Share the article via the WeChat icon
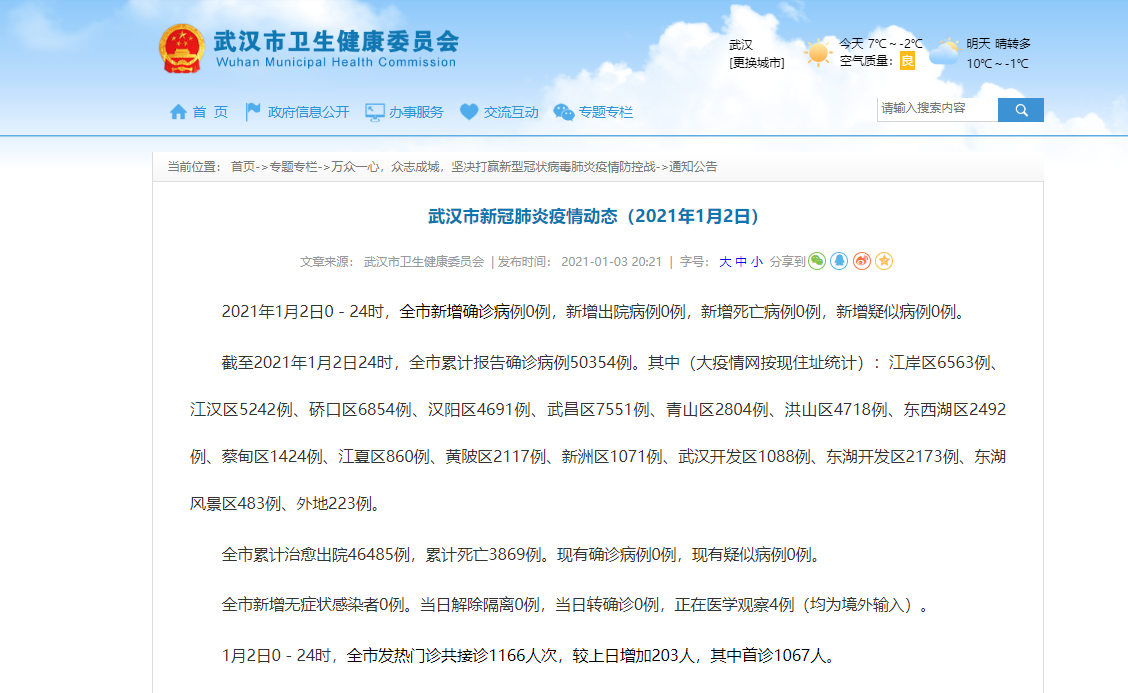 [x=817, y=261]
